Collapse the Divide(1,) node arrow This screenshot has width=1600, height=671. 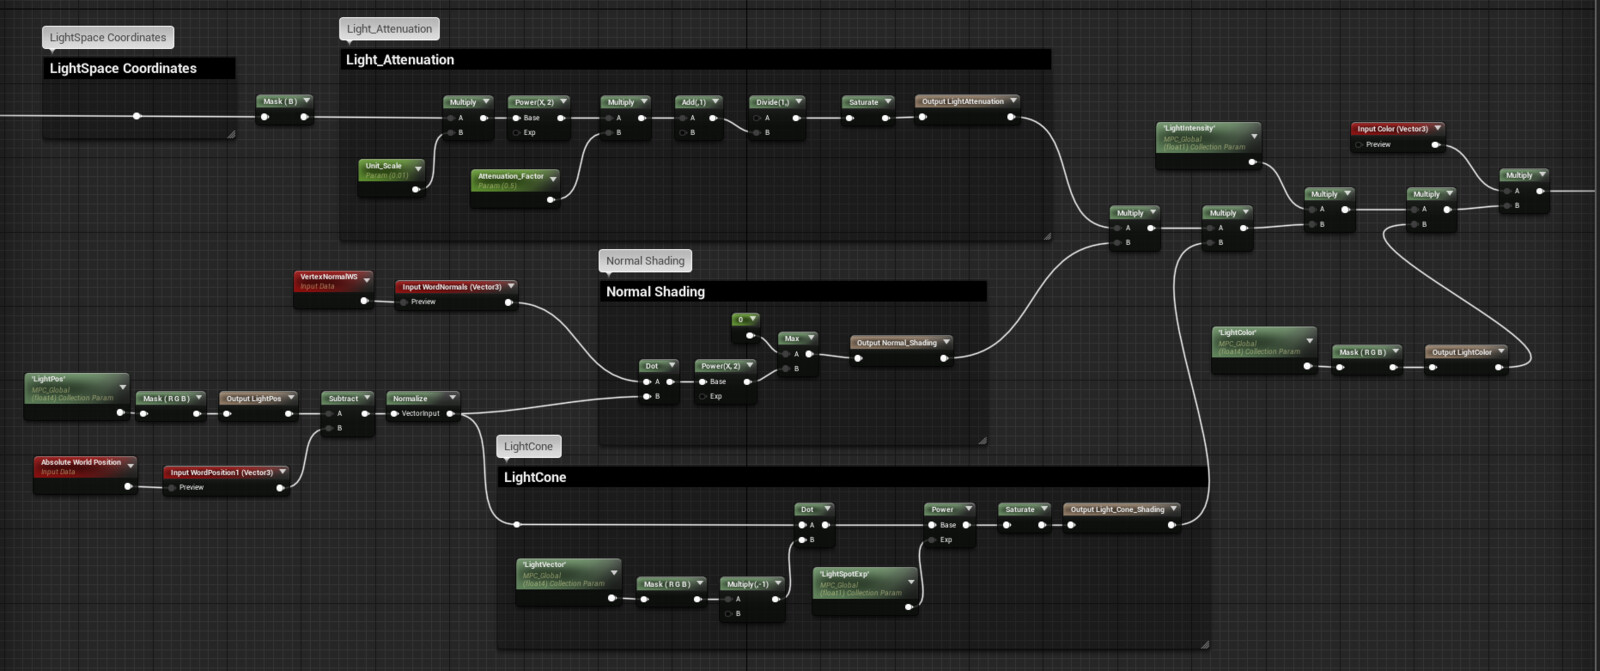799,102
